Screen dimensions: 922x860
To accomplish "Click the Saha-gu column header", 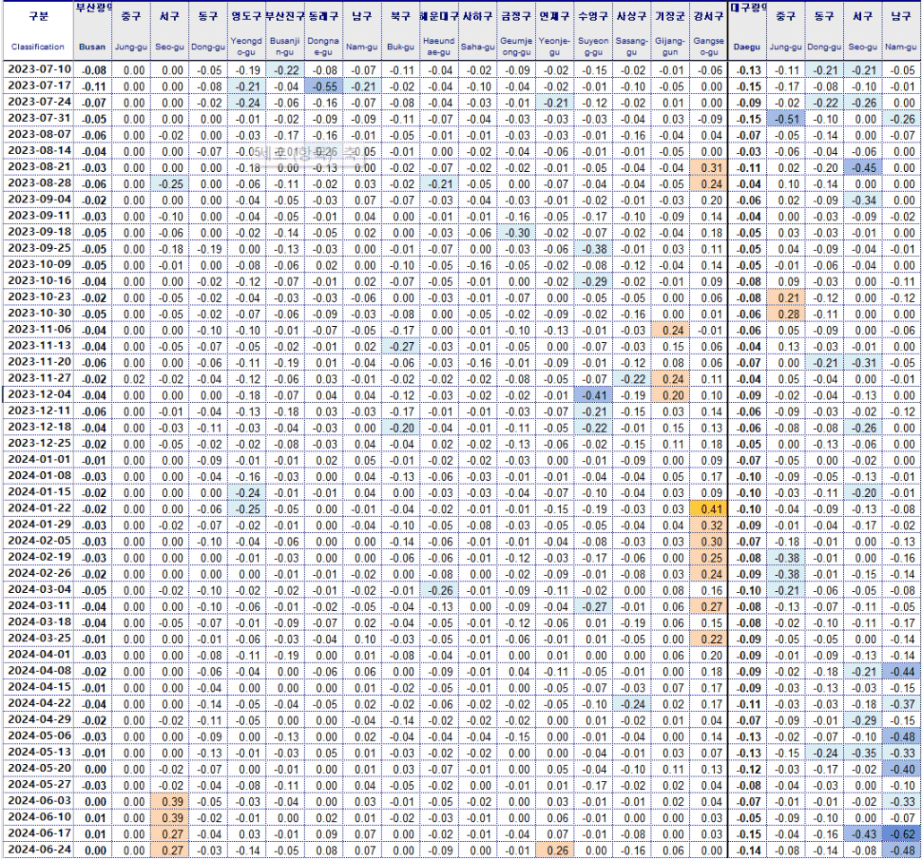I will [477, 31].
